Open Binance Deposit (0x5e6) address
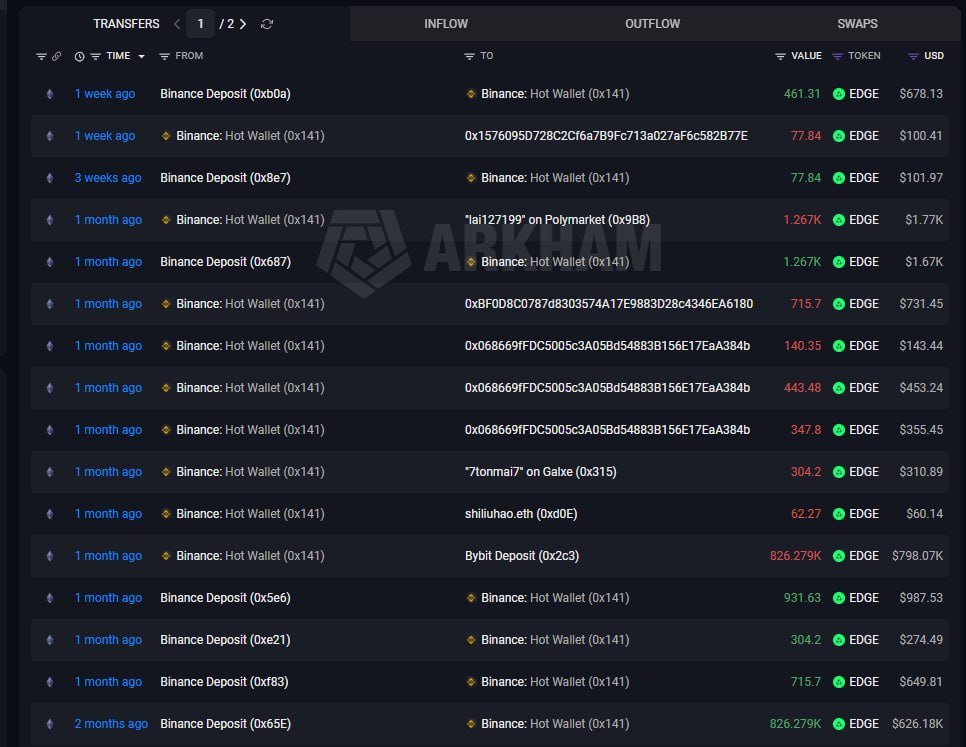966x747 pixels. click(225, 598)
